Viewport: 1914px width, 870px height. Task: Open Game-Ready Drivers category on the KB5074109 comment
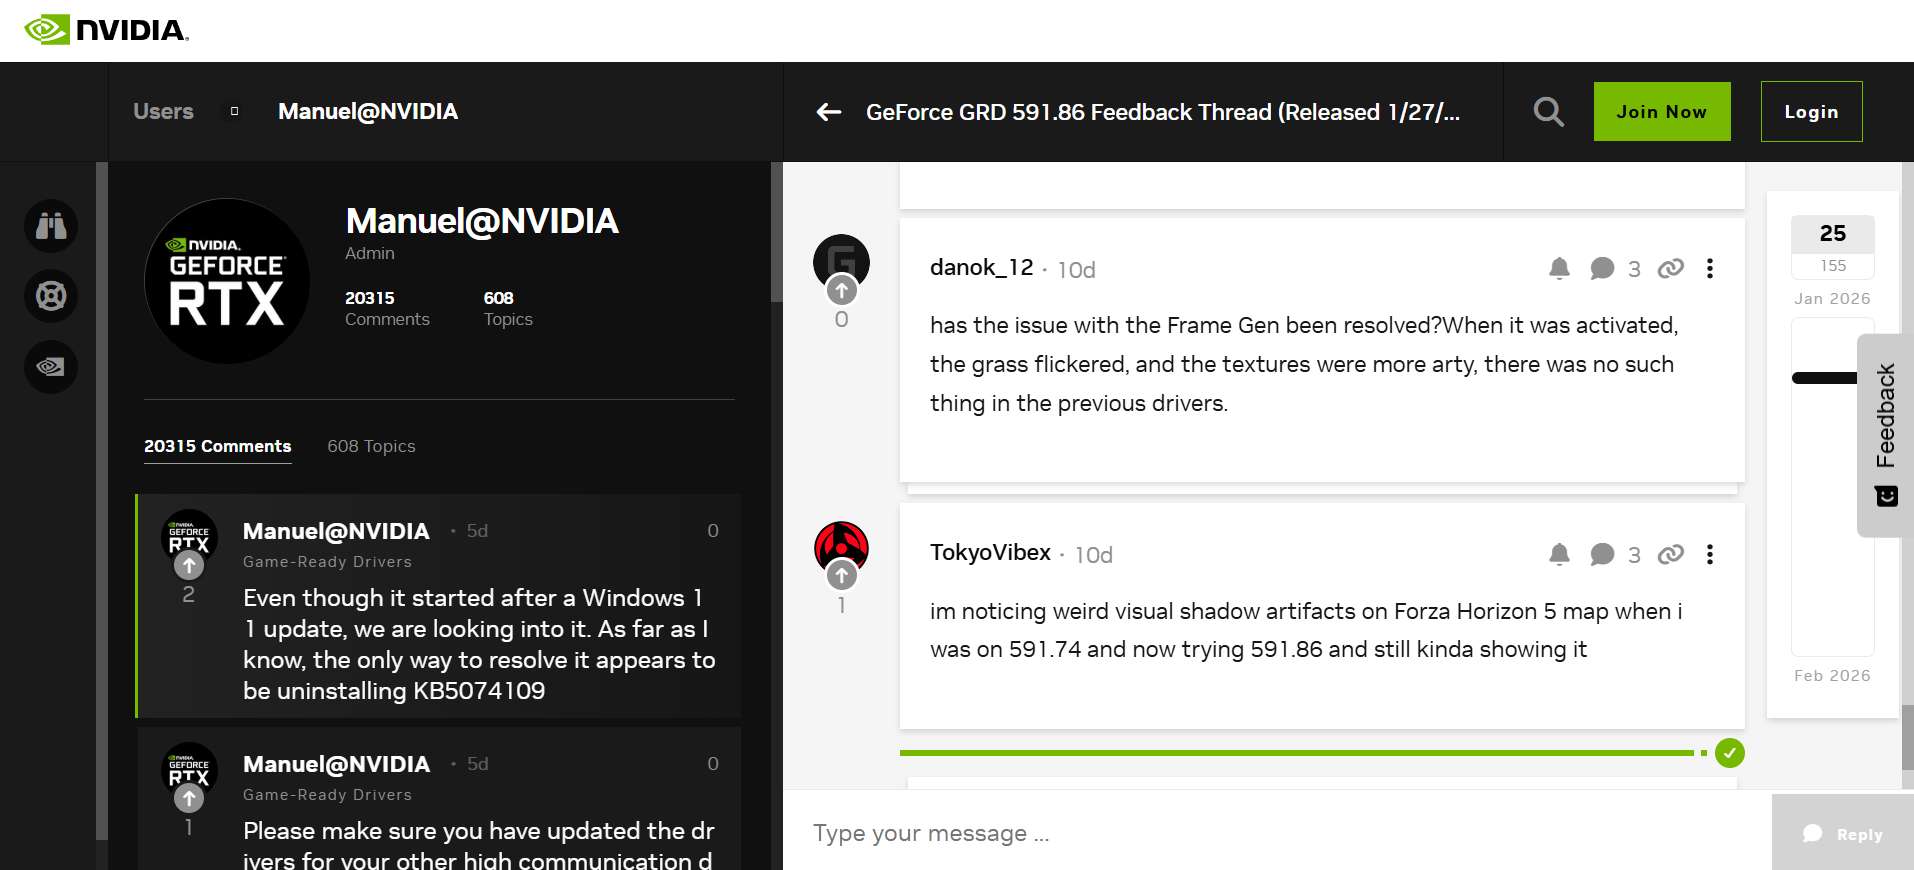[x=327, y=562]
